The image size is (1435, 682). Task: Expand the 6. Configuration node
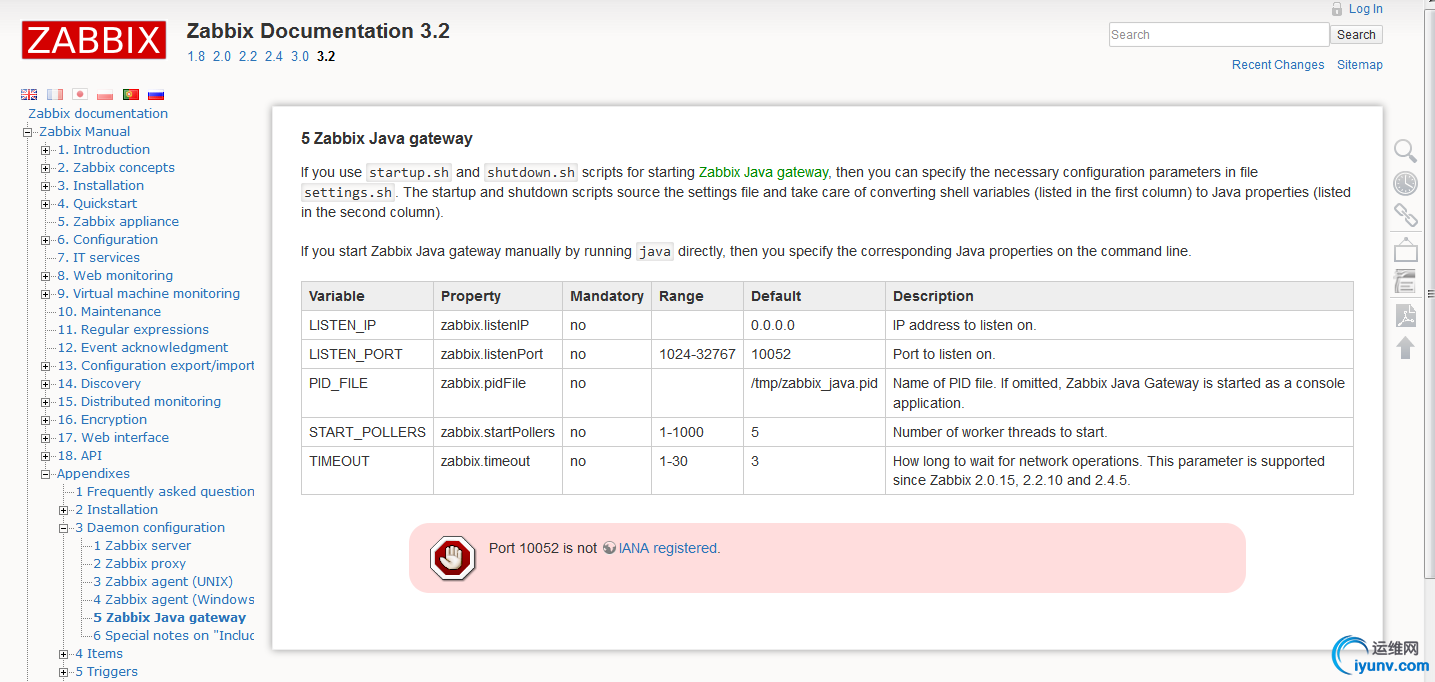coord(46,240)
